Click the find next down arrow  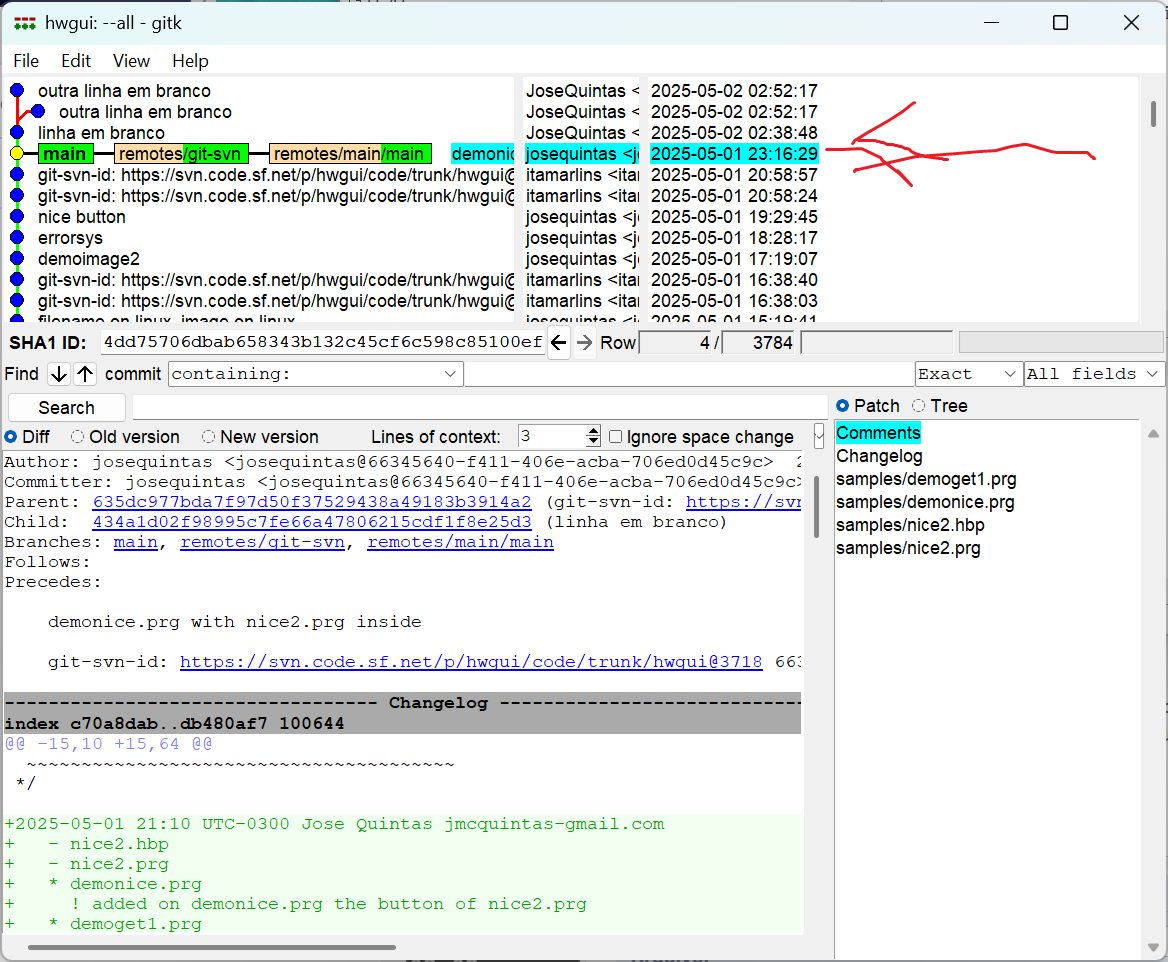[x=59, y=374]
